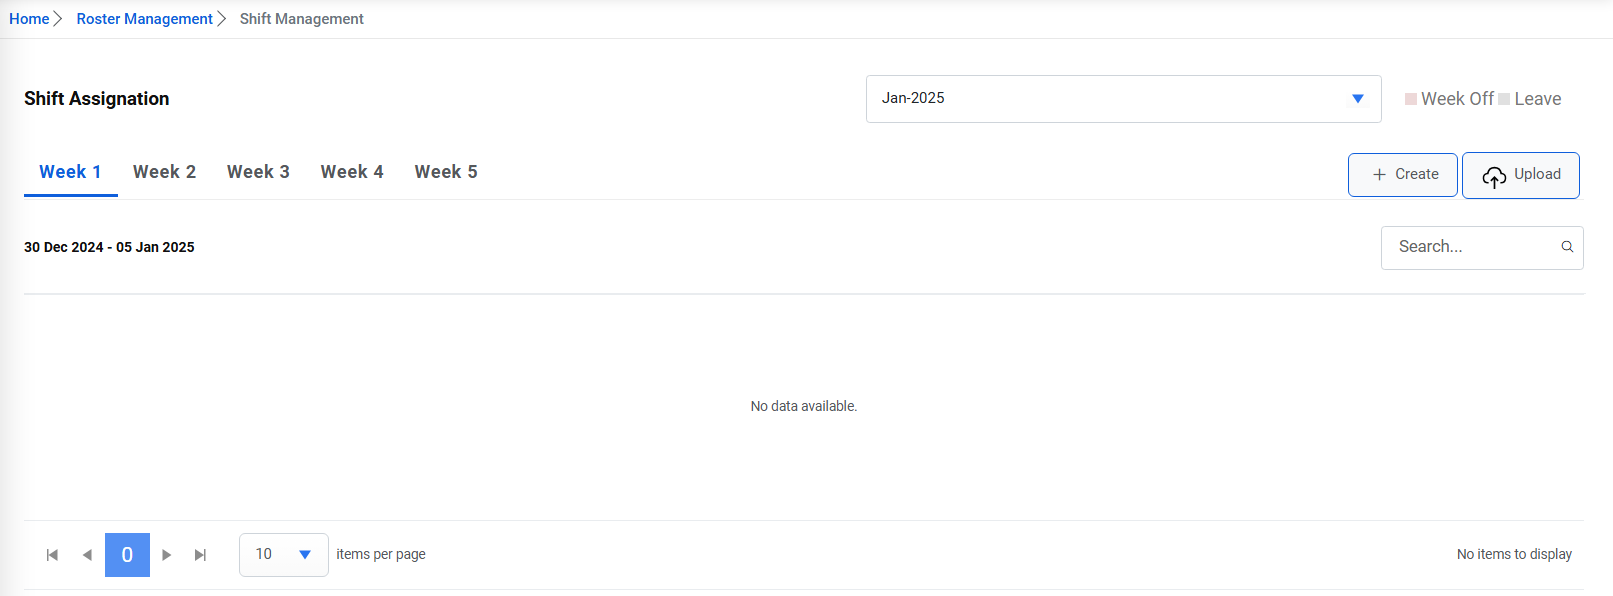Click previous page arrow in pager
Screen dimensions: 1613x596
click(x=87, y=555)
